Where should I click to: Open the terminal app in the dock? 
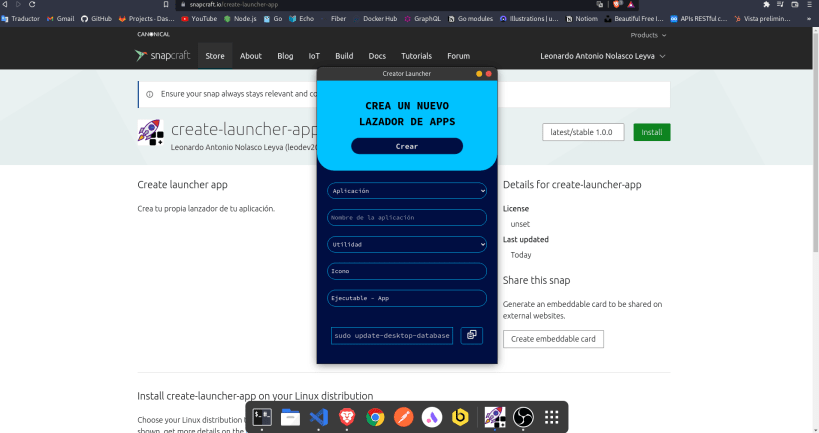[262, 417]
